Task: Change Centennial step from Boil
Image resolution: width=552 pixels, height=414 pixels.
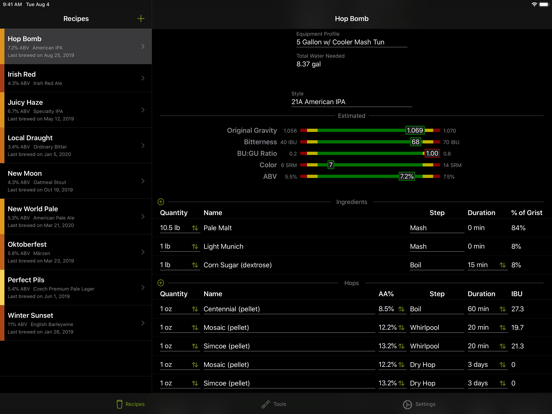Action: pos(437,309)
